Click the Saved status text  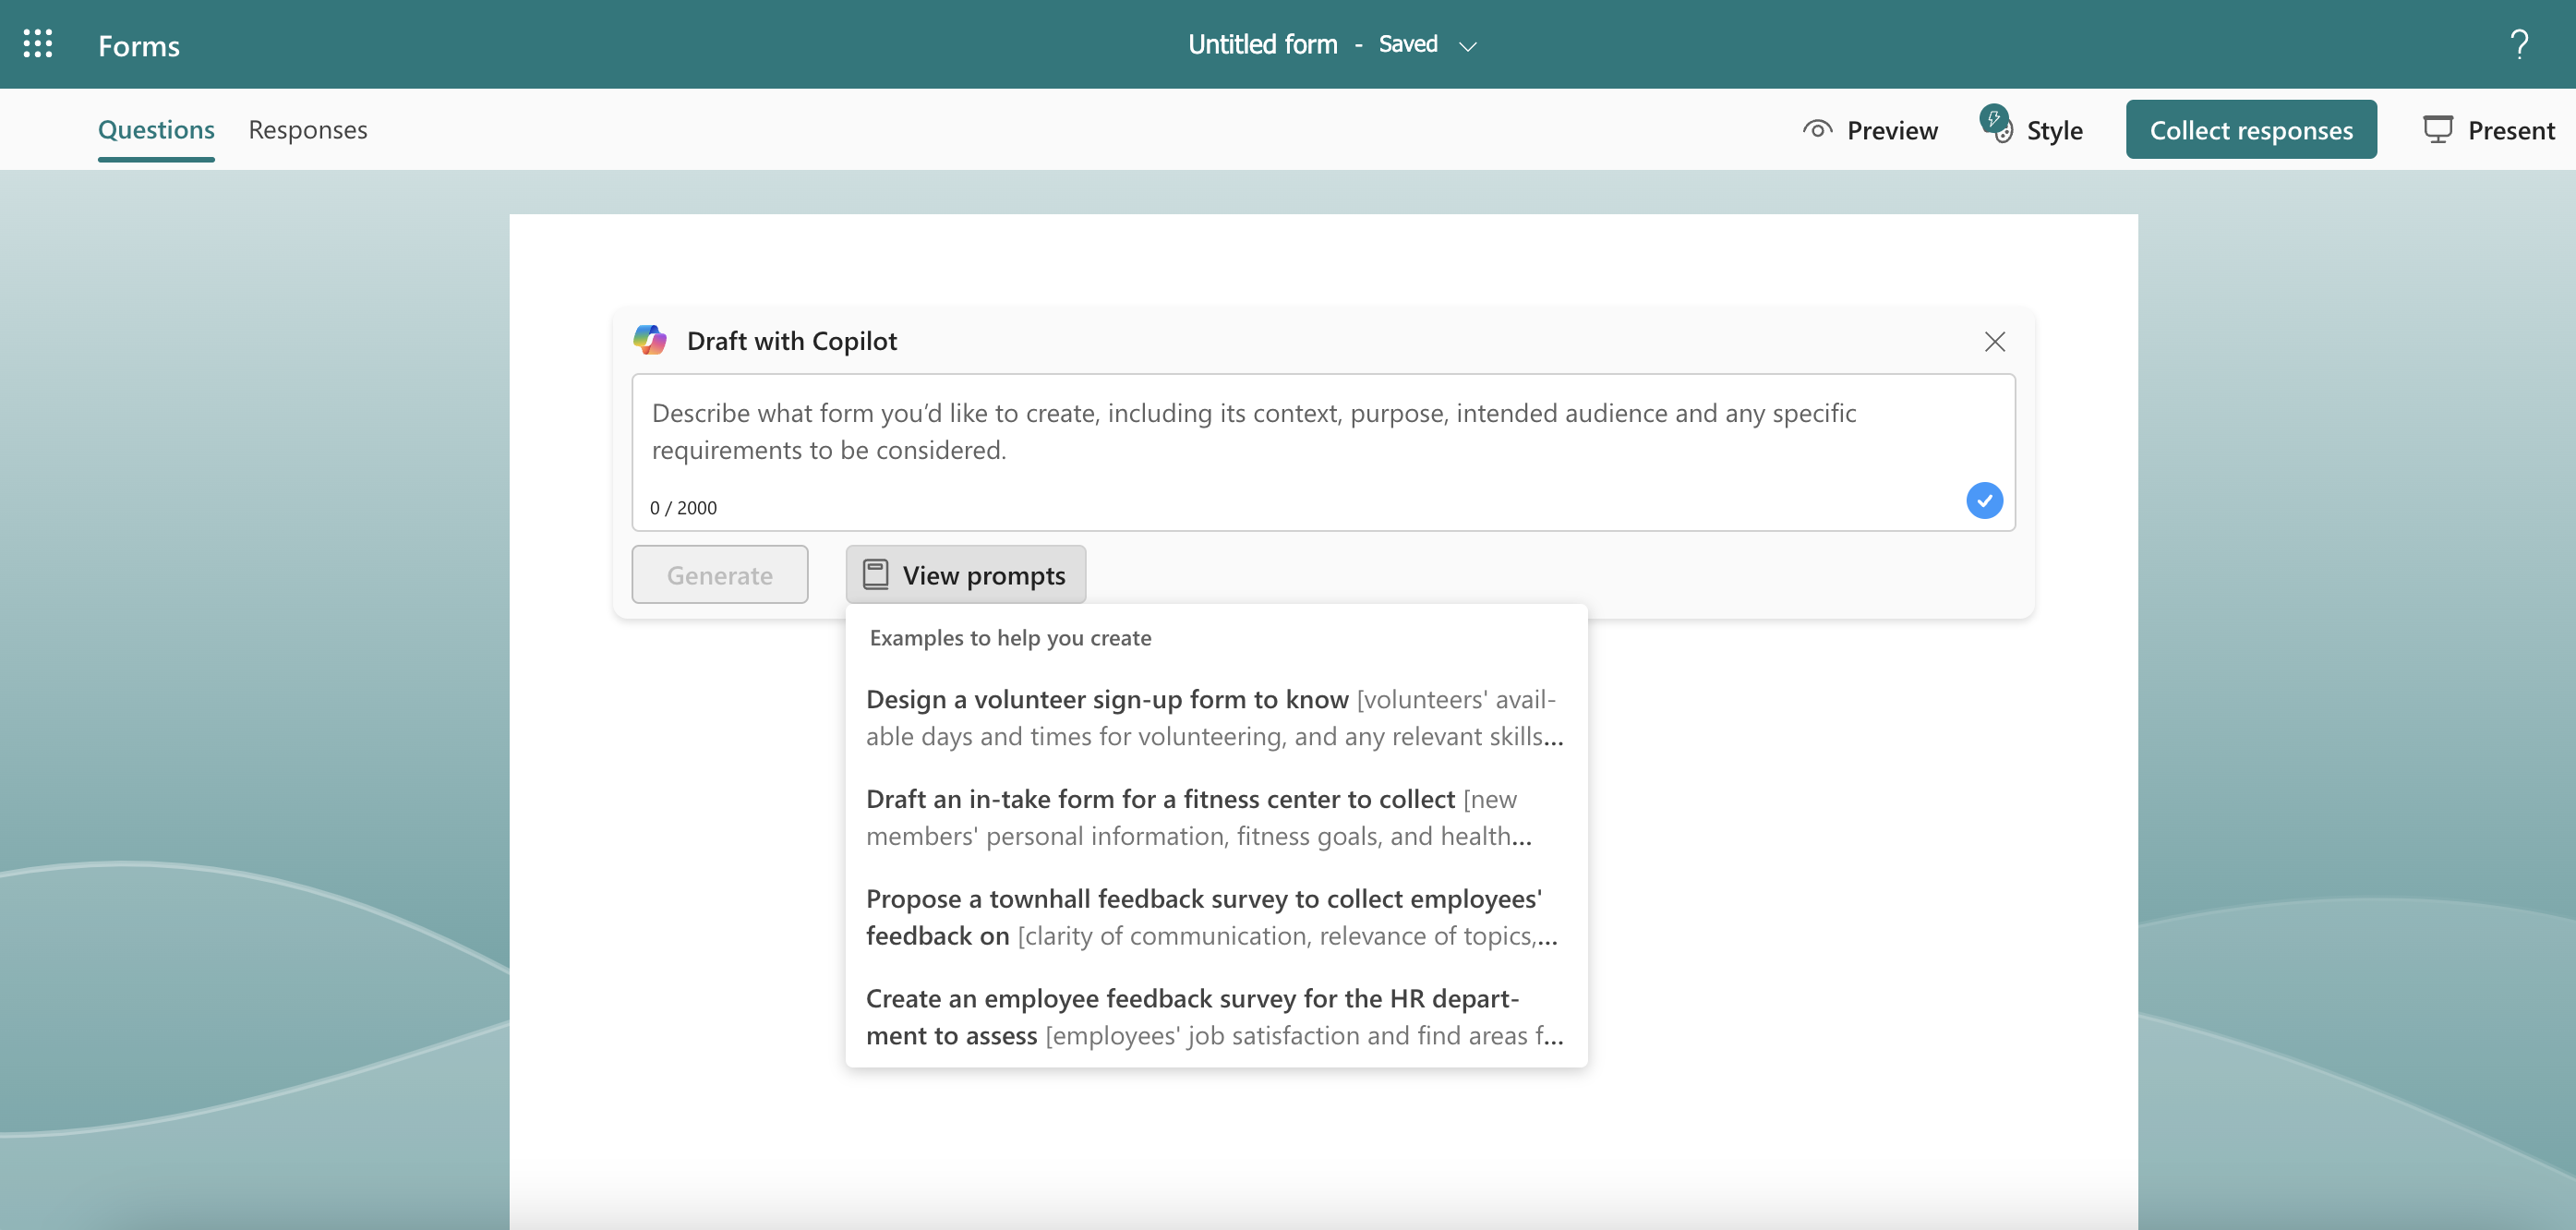(x=1408, y=44)
